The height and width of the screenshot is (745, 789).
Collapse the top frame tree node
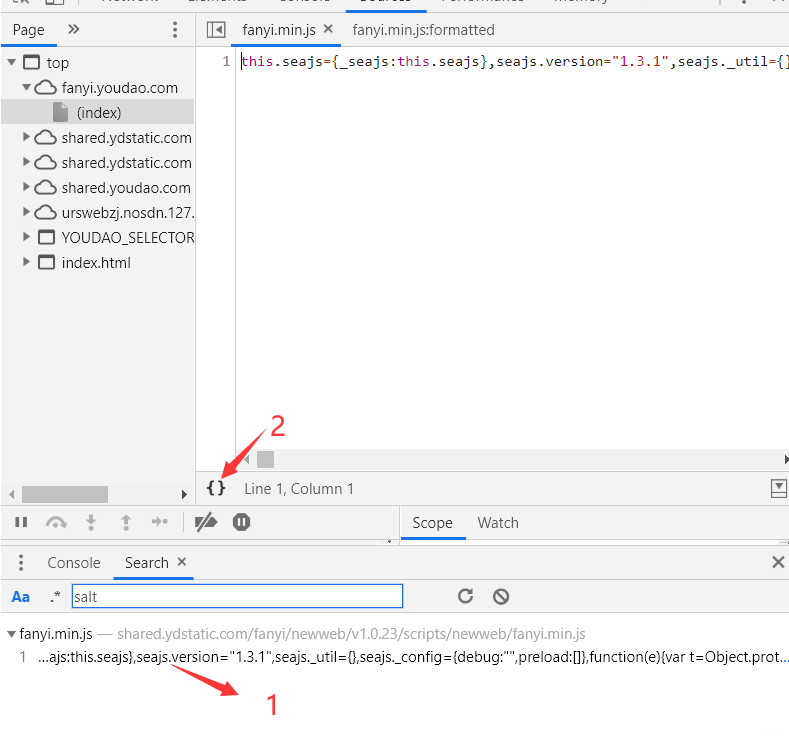tap(12, 62)
